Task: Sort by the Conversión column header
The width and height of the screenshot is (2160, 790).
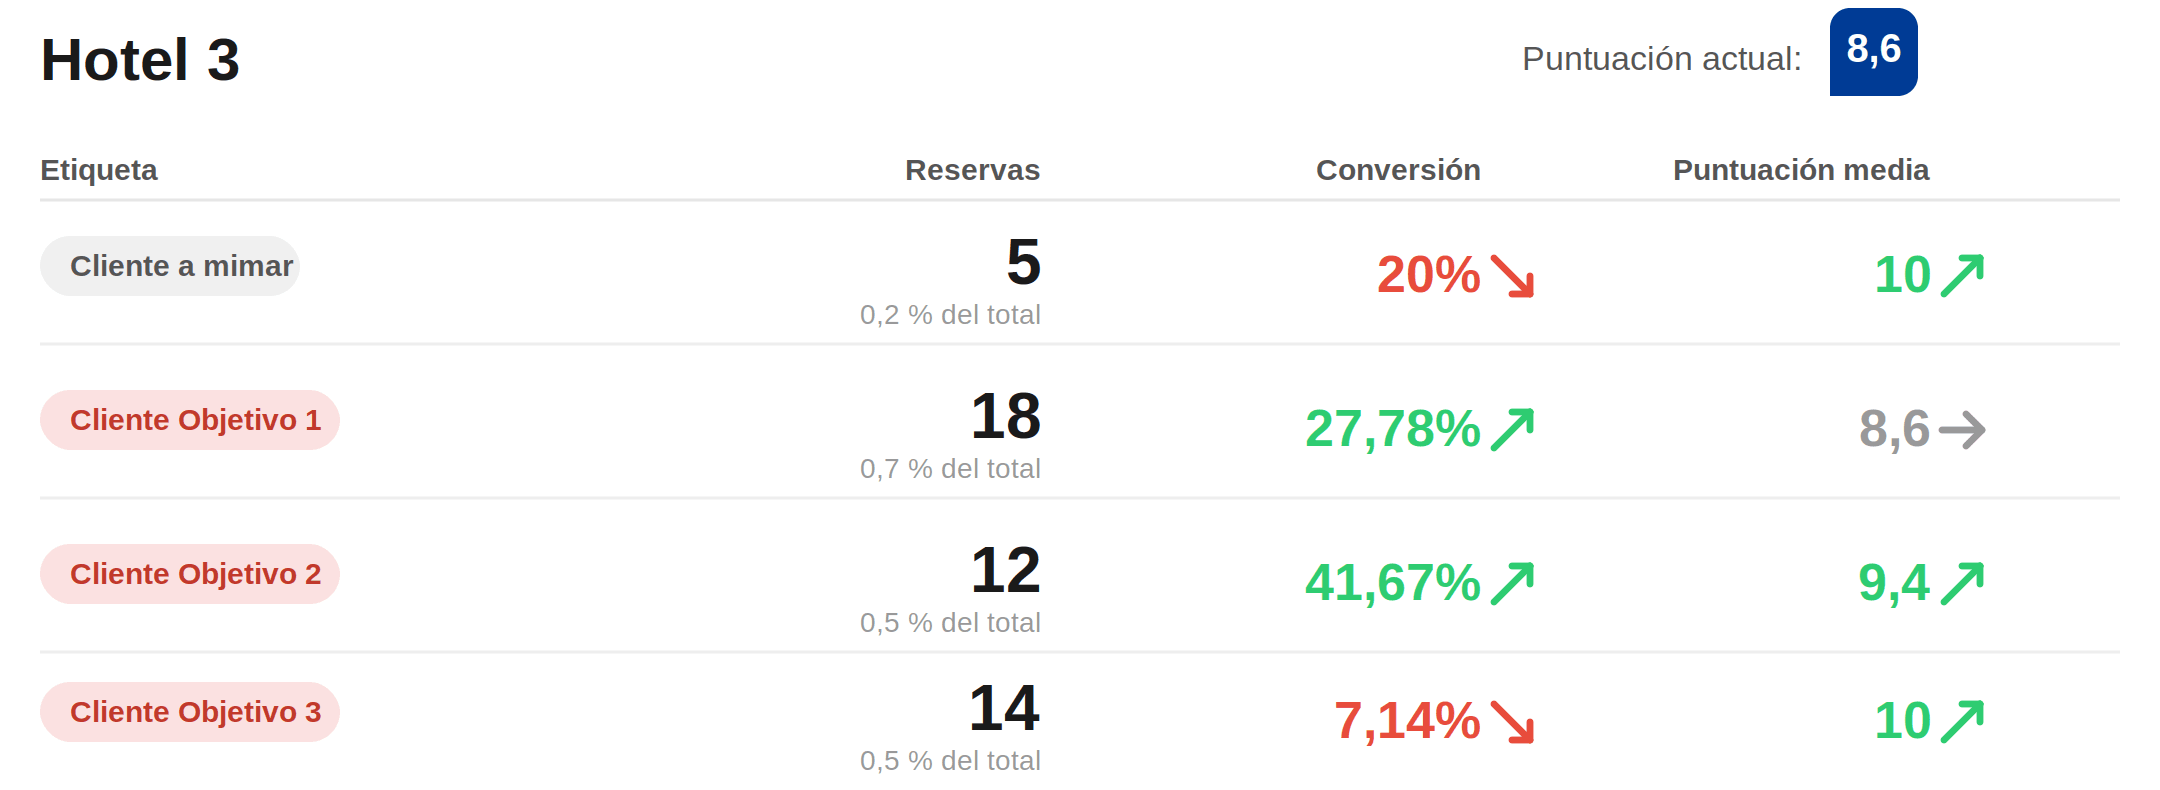Action: pos(1398,170)
